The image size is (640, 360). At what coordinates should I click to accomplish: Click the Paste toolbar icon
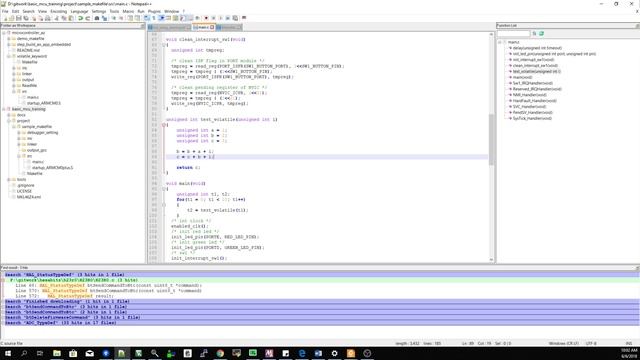pos(71,18)
